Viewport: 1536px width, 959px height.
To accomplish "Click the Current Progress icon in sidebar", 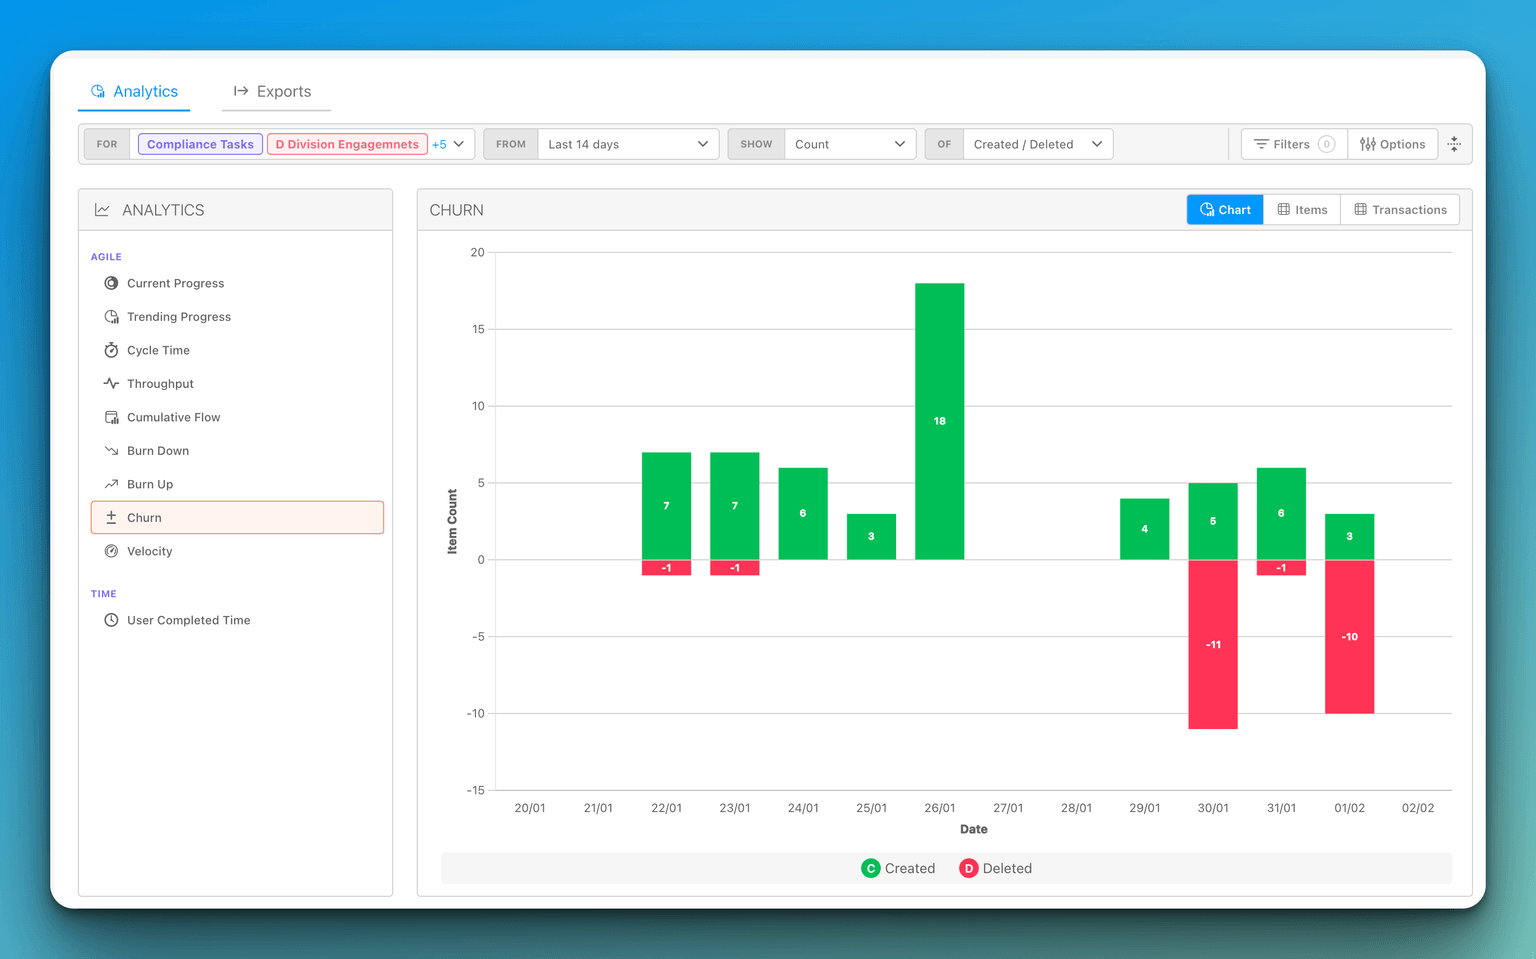I will (x=111, y=283).
